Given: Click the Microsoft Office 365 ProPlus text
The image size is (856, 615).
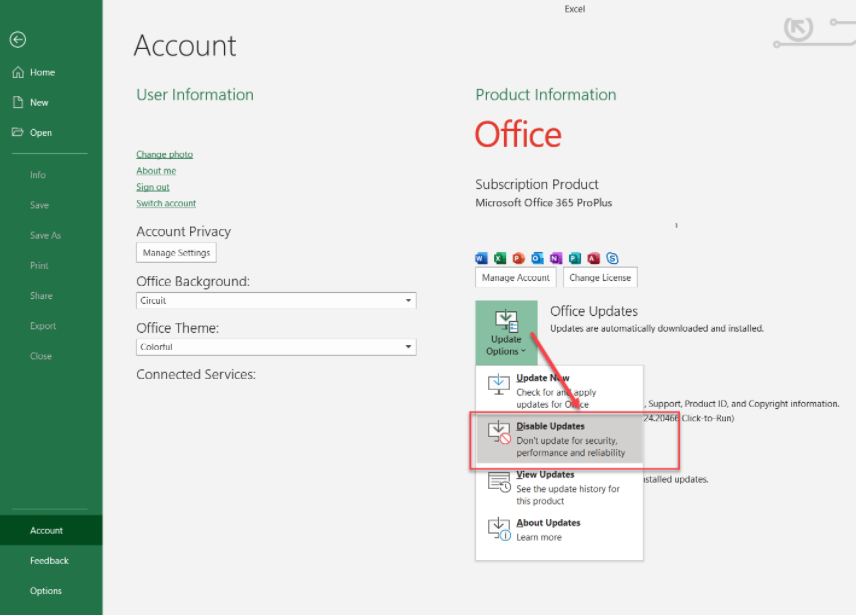Looking at the screenshot, I should click(543, 202).
